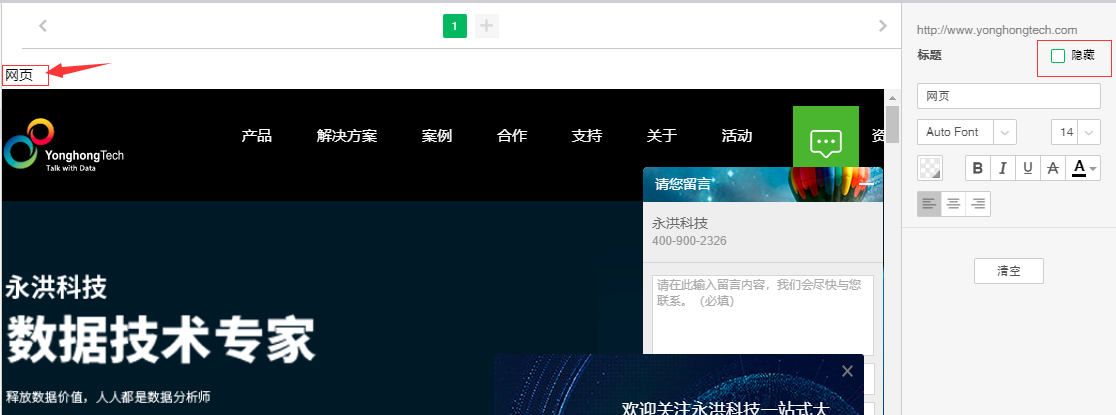Image resolution: width=1116 pixels, height=415 pixels.
Task: Open the font color dropdown arrow
Action: click(x=1093, y=168)
